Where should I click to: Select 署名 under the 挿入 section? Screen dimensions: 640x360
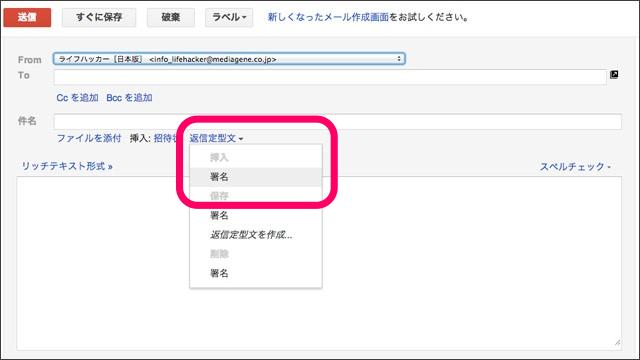(x=256, y=177)
